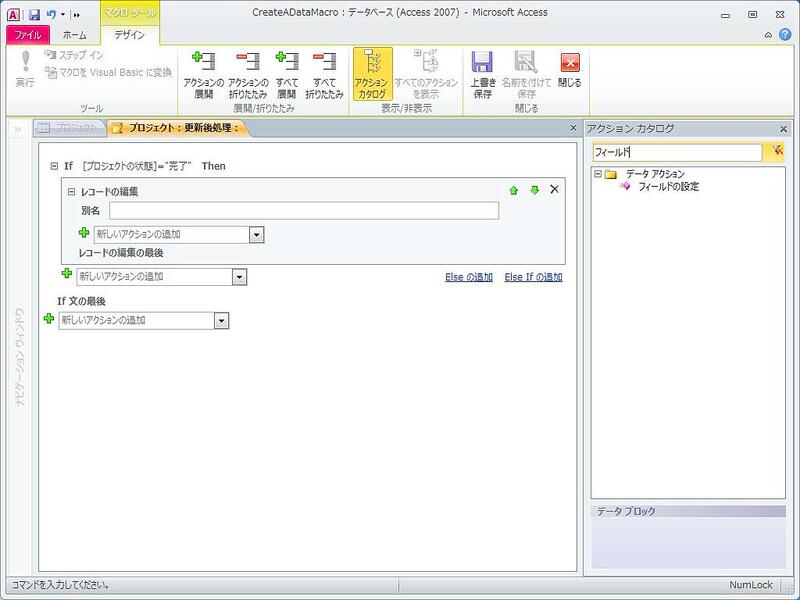Click アクションの折りたたみ collapse action icon
This screenshot has width=800, height=600.
[248, 75]
